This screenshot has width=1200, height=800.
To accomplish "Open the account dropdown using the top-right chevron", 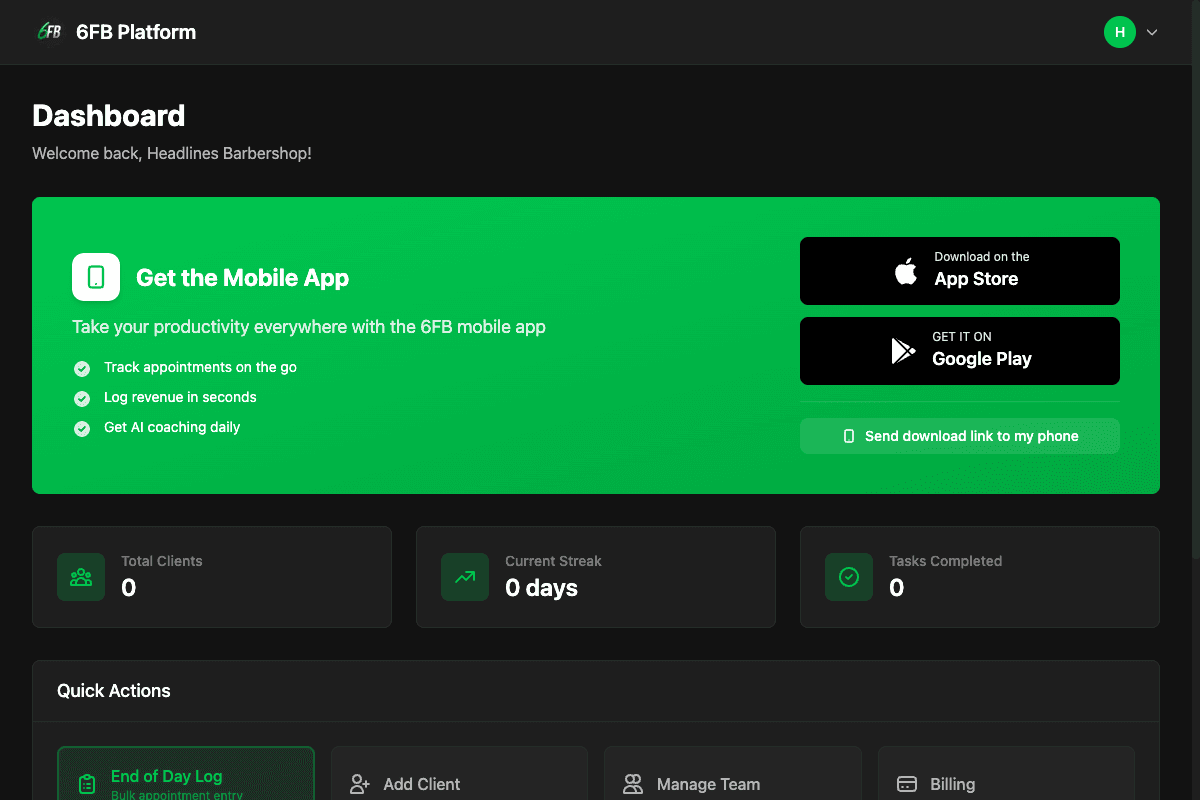I will pos(1152,31).
